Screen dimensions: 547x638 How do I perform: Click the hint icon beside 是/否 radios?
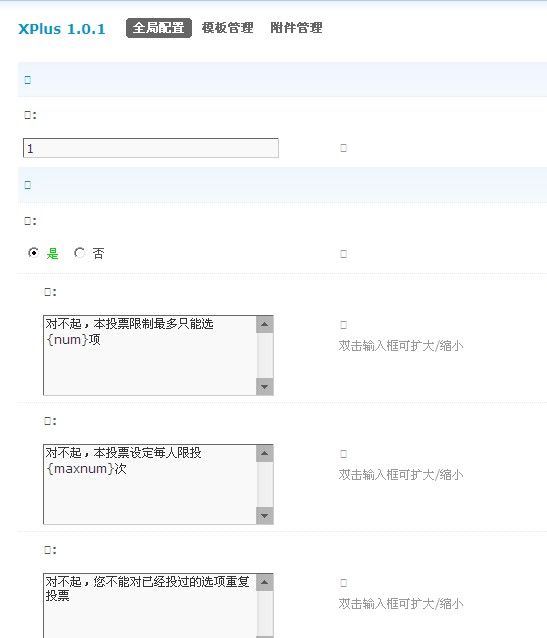click(344, 254)
